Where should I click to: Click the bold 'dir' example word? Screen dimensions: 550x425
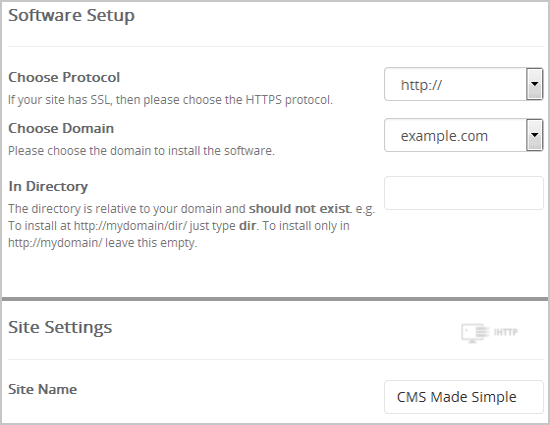[247, 225]
